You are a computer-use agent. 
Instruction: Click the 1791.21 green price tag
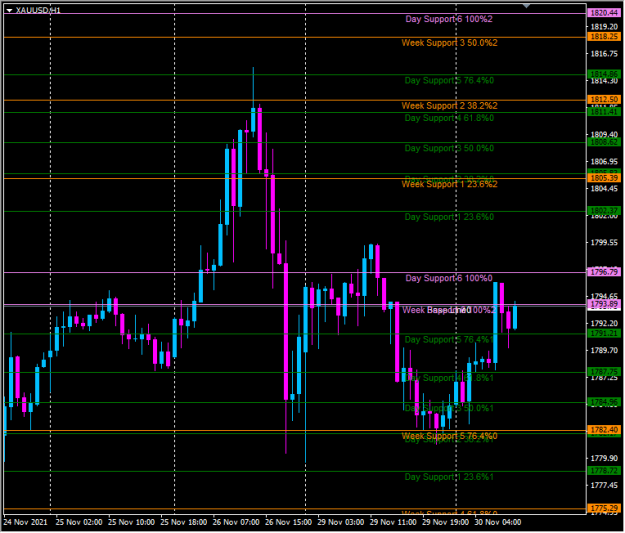604,333
